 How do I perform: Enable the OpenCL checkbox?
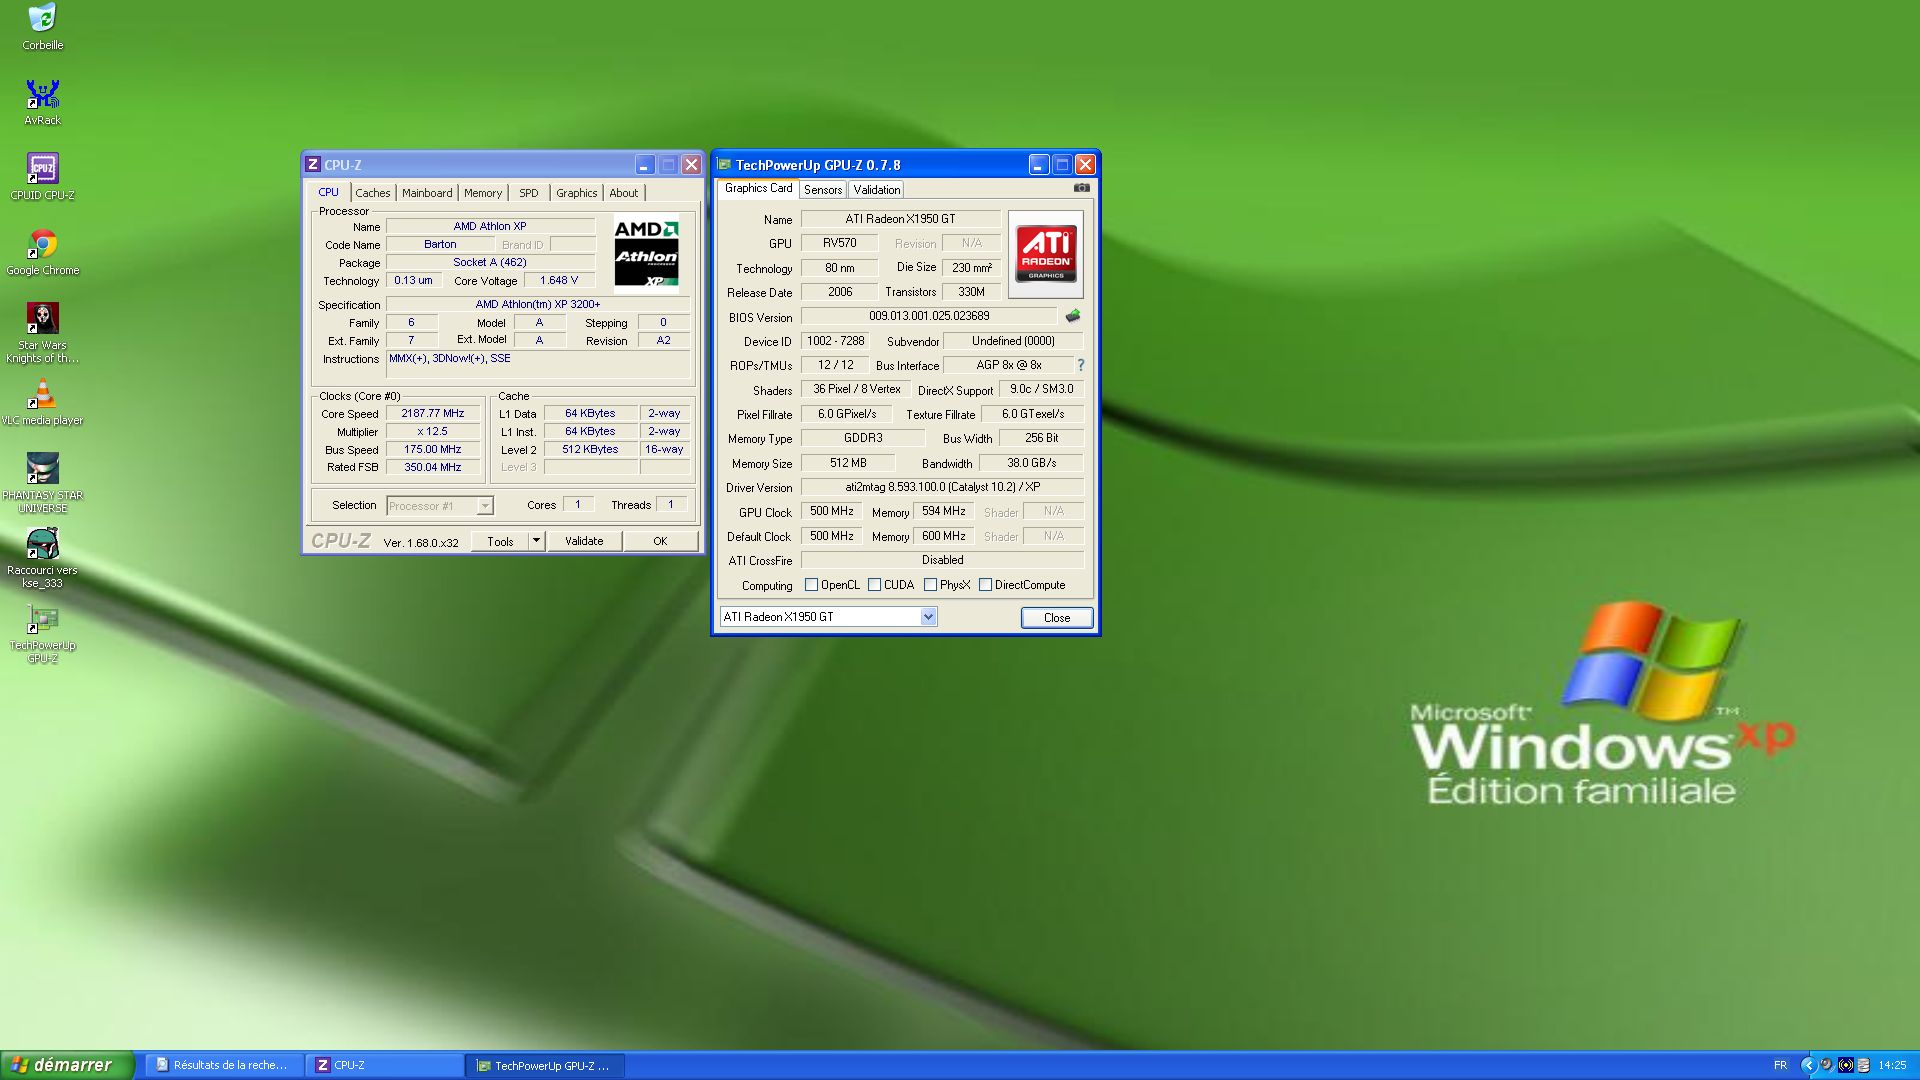[812, 585]
